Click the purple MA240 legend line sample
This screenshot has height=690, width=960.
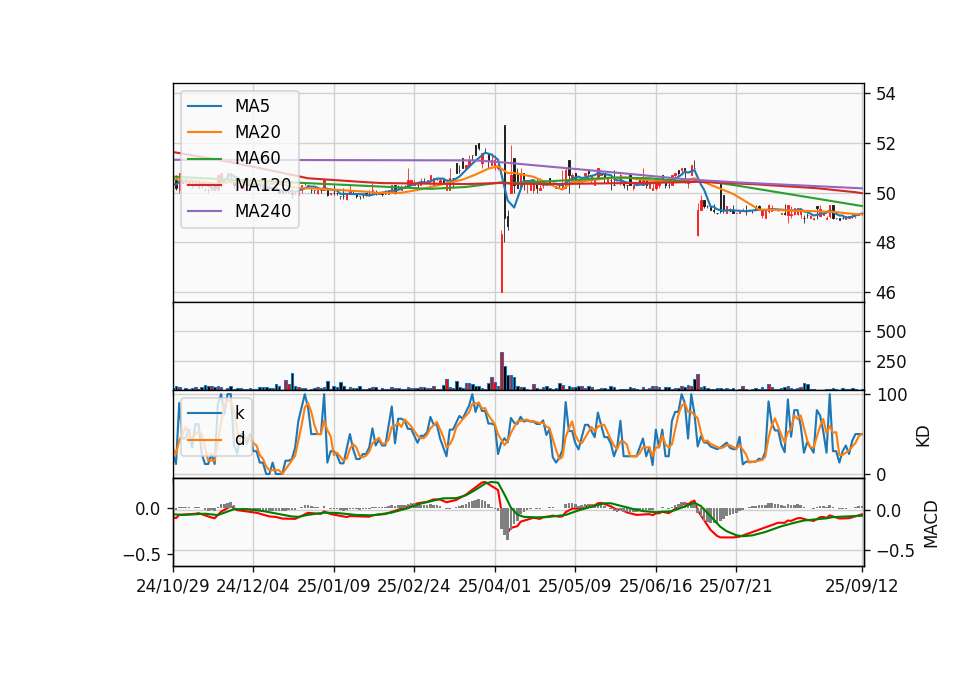click(204, 211)
